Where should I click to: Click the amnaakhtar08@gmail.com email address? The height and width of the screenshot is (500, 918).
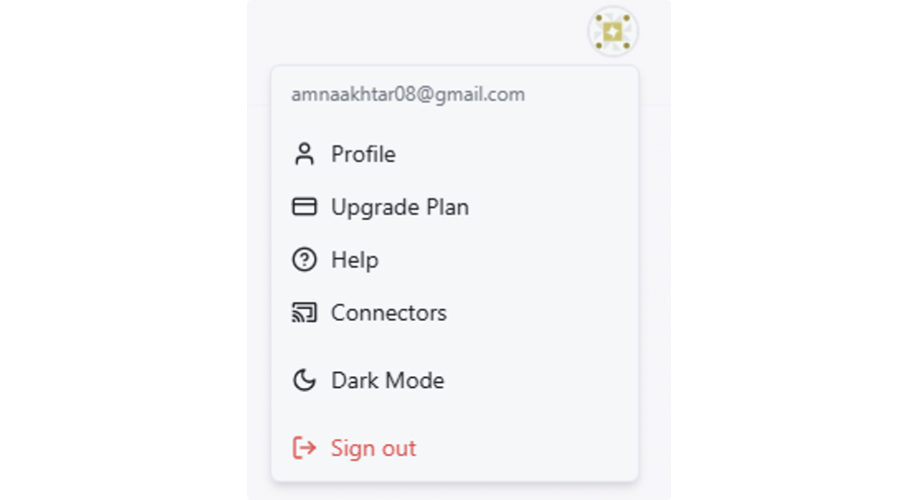(408, 95)
